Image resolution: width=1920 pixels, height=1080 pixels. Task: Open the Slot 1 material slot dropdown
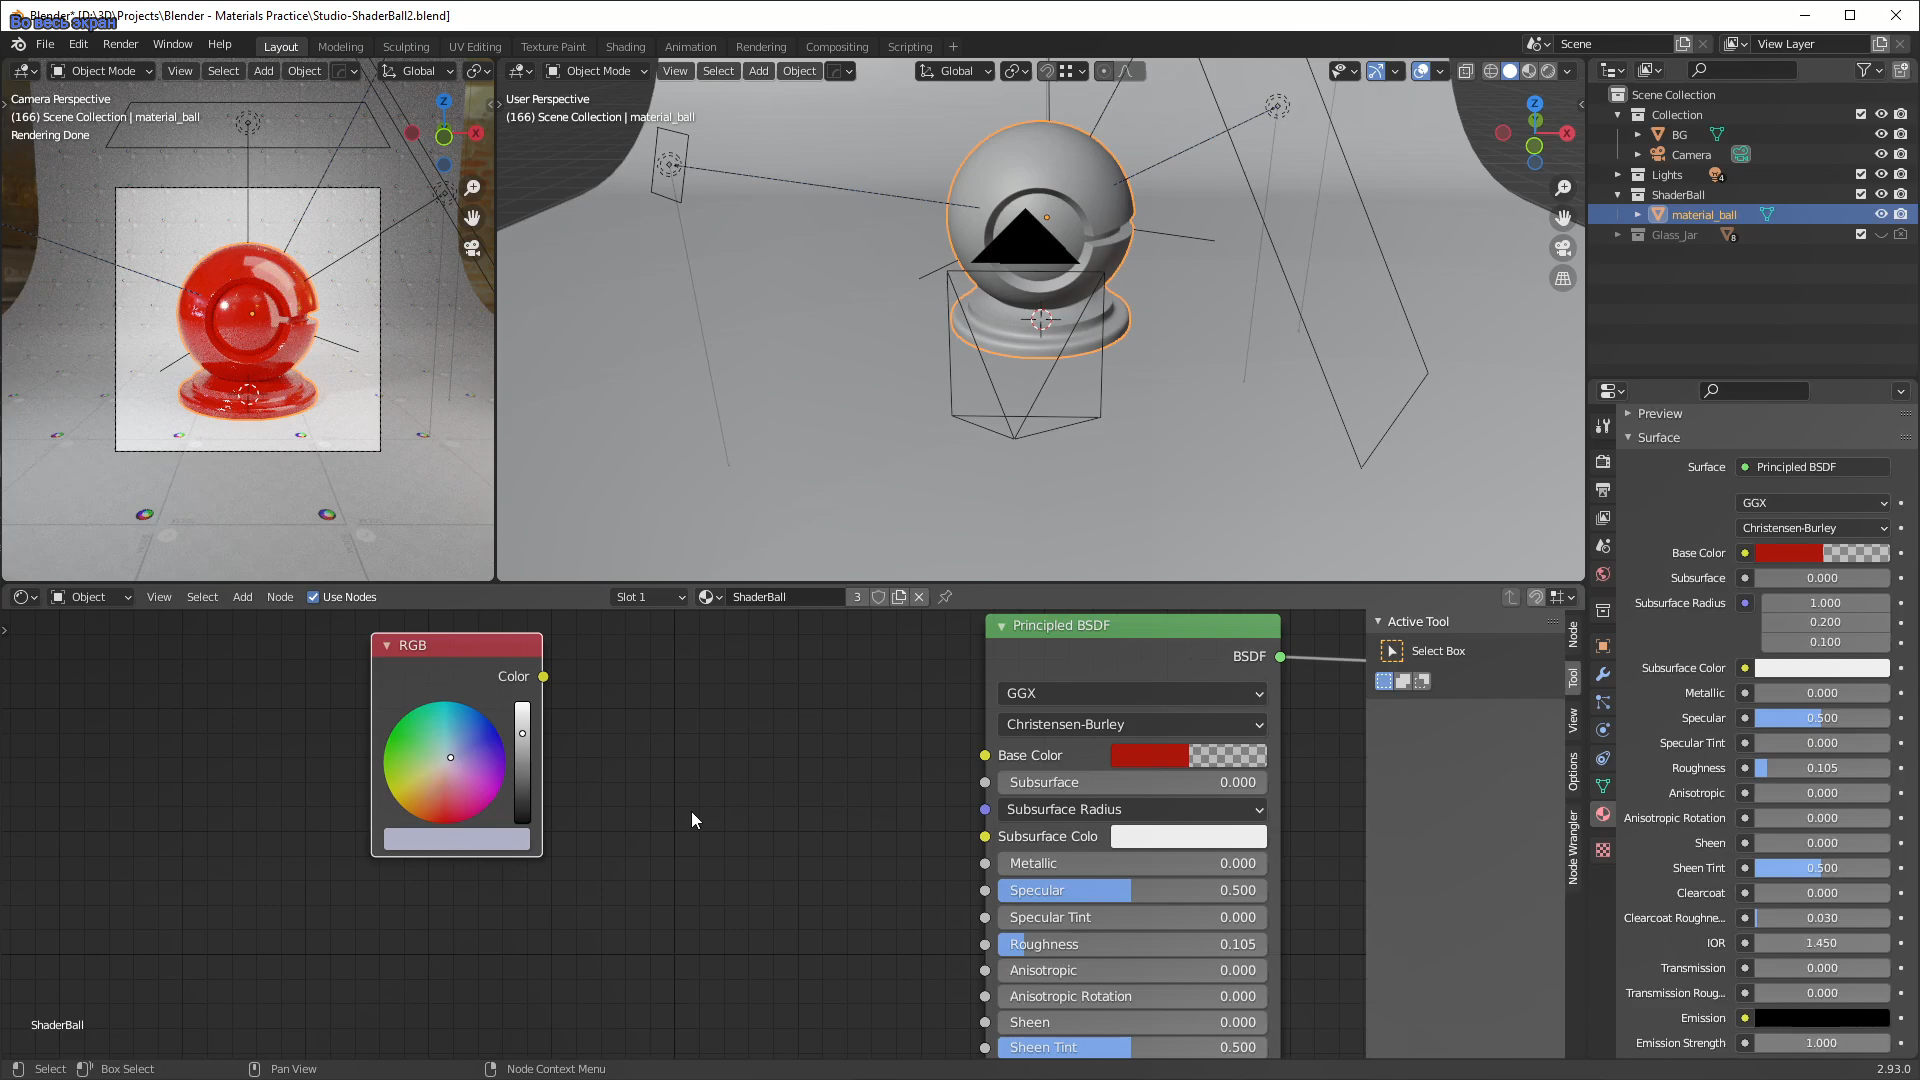pos(649,597)
